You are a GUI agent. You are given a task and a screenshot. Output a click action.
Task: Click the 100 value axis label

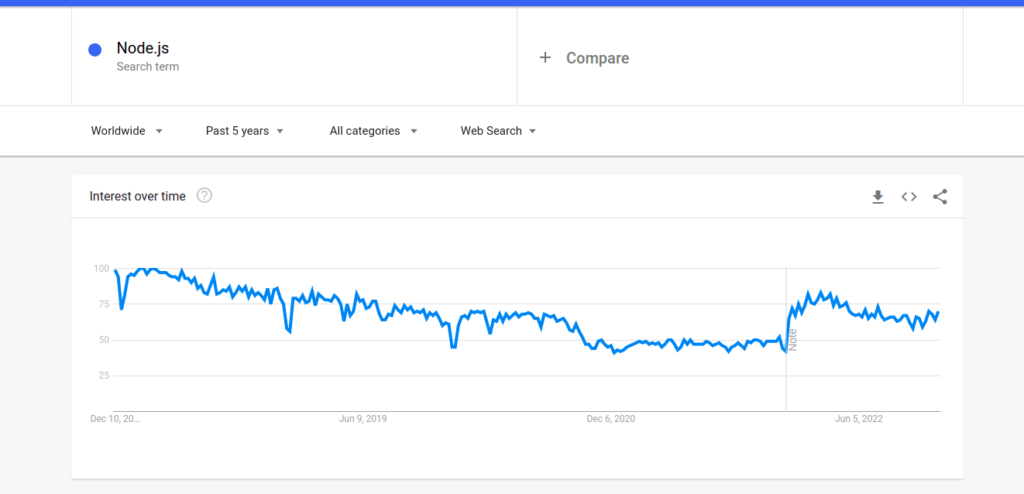click(x=101, y=268)
